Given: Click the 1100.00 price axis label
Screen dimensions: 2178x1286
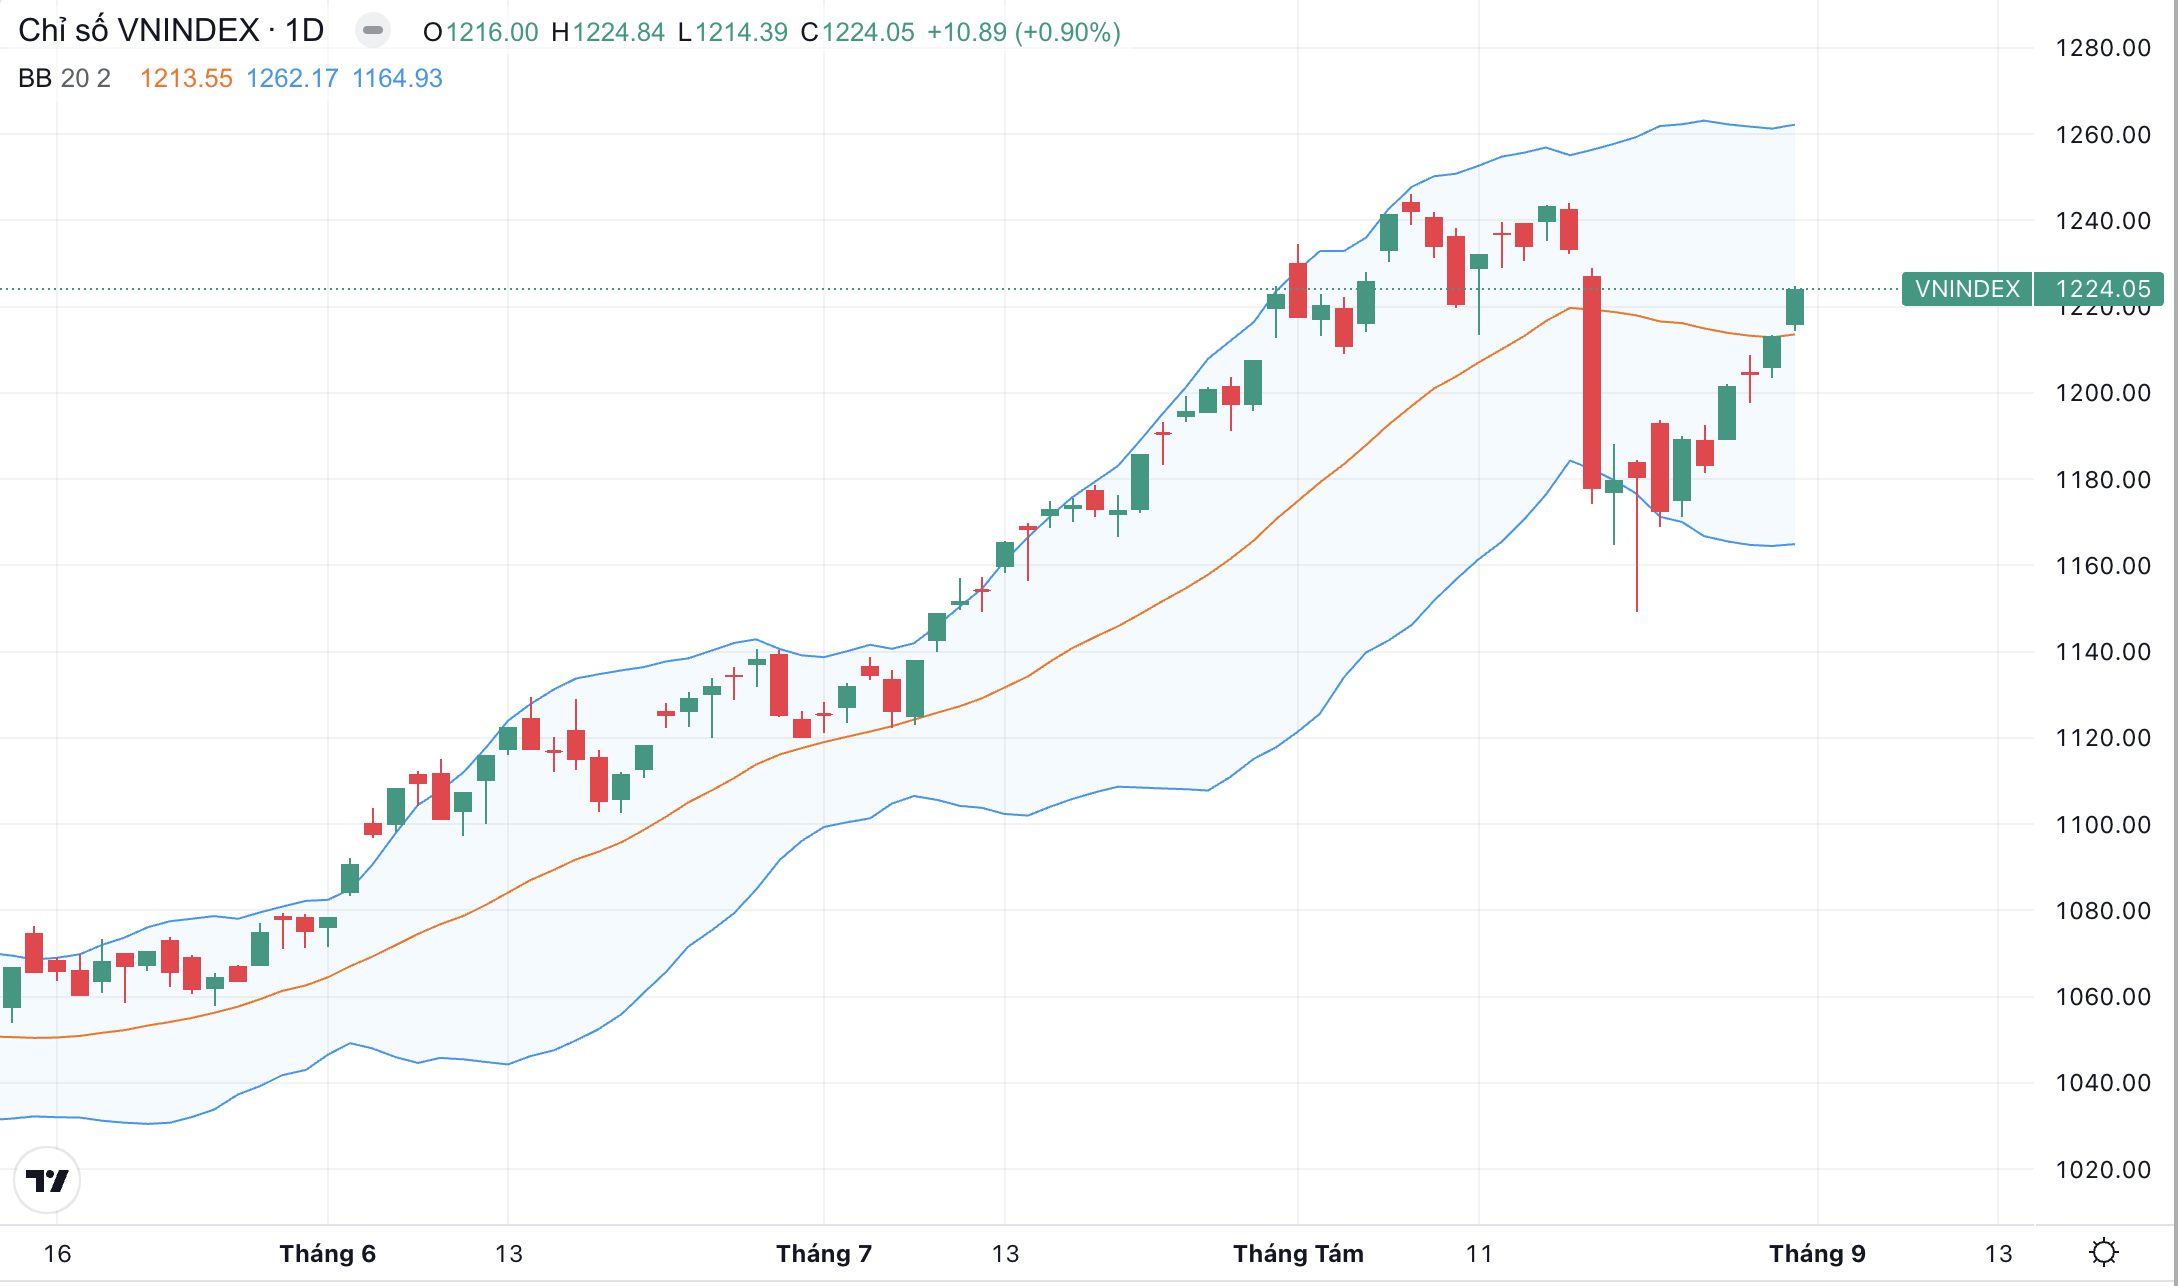Looking at the screenshot, I should pos(2103,825).
